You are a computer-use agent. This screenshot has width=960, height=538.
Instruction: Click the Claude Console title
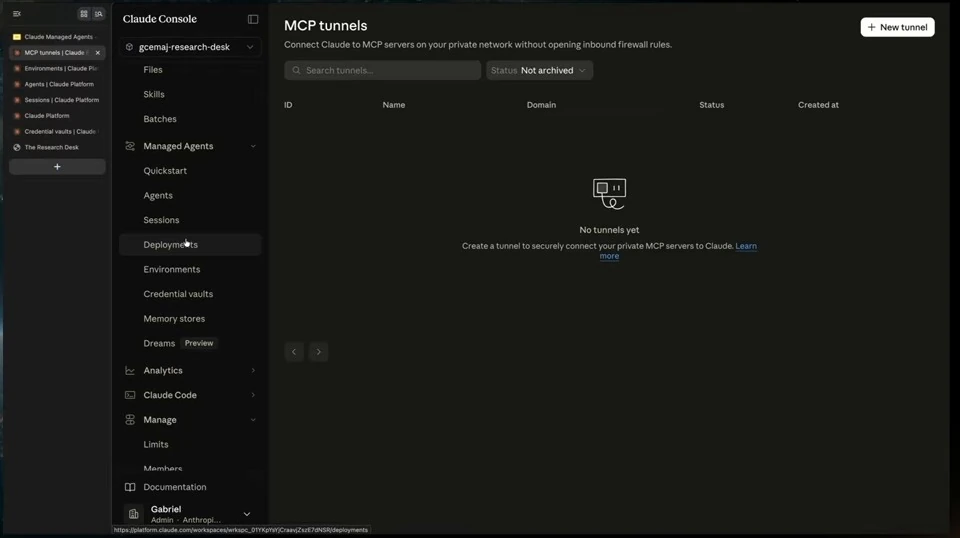click(160, 19)
